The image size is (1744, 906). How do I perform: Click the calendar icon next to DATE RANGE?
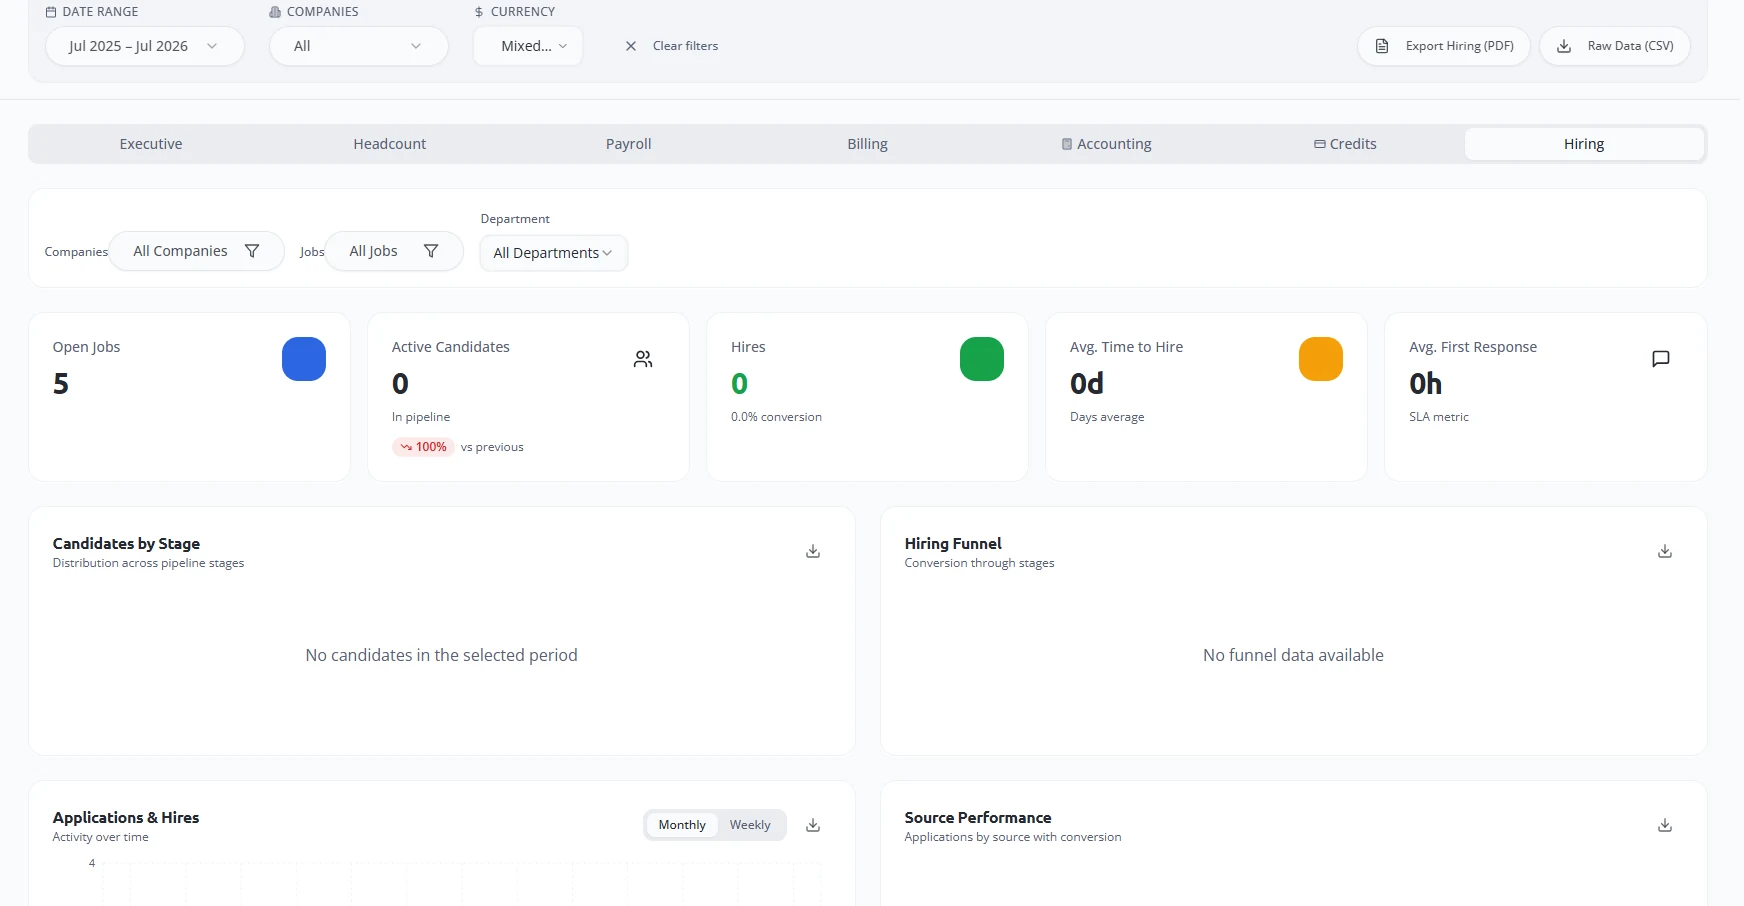click(51, 12)
